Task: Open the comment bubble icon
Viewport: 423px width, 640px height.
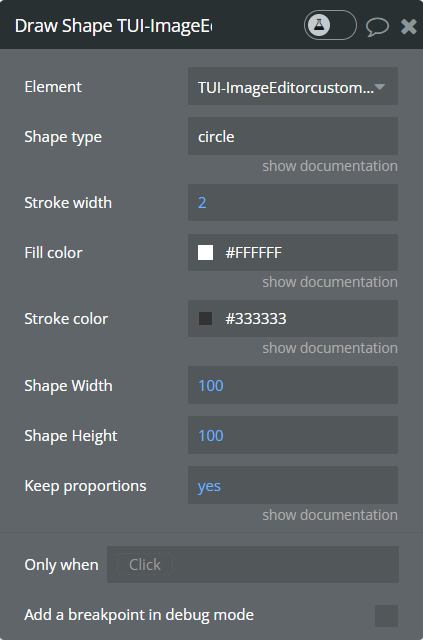Action: tap(377, 27)
